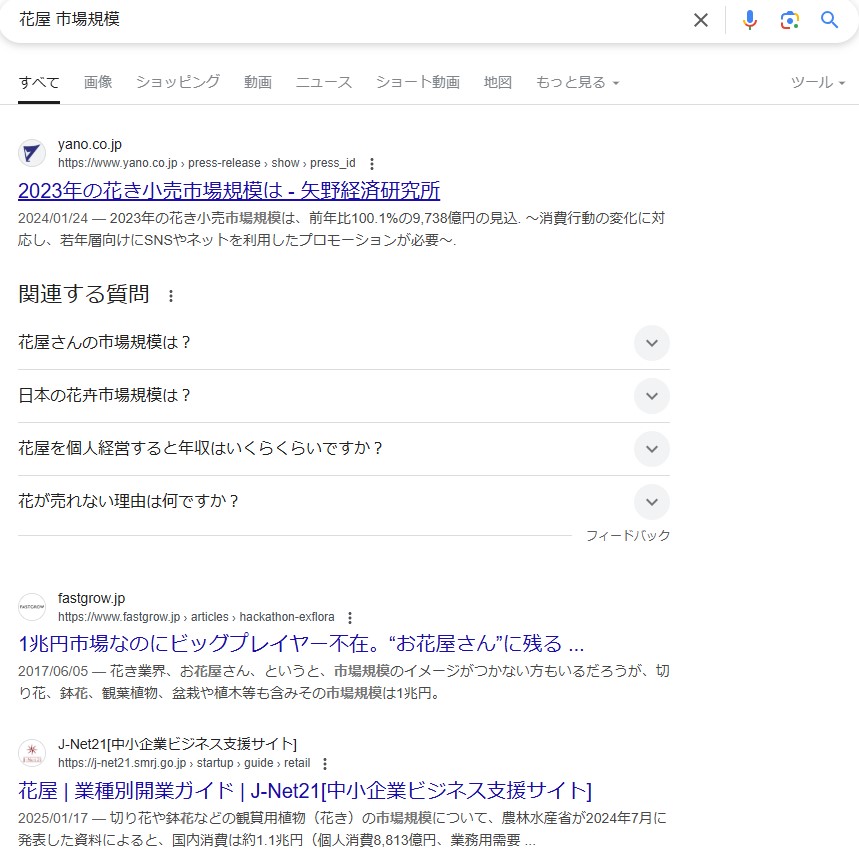Open three-dot menu beside yano.co.jp result
Screen dimensions: 859x867
tap(372, 163)
